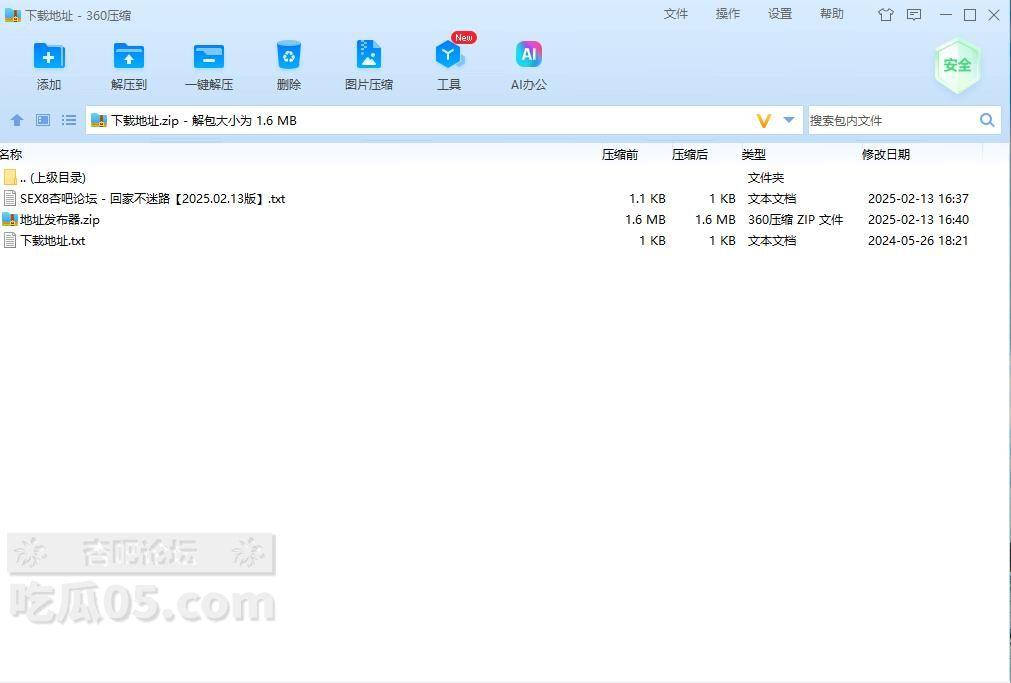Click the 删除 (Delete) recycle icon
Viewport: 1011px width, 683px height.
tap(288, 56)
